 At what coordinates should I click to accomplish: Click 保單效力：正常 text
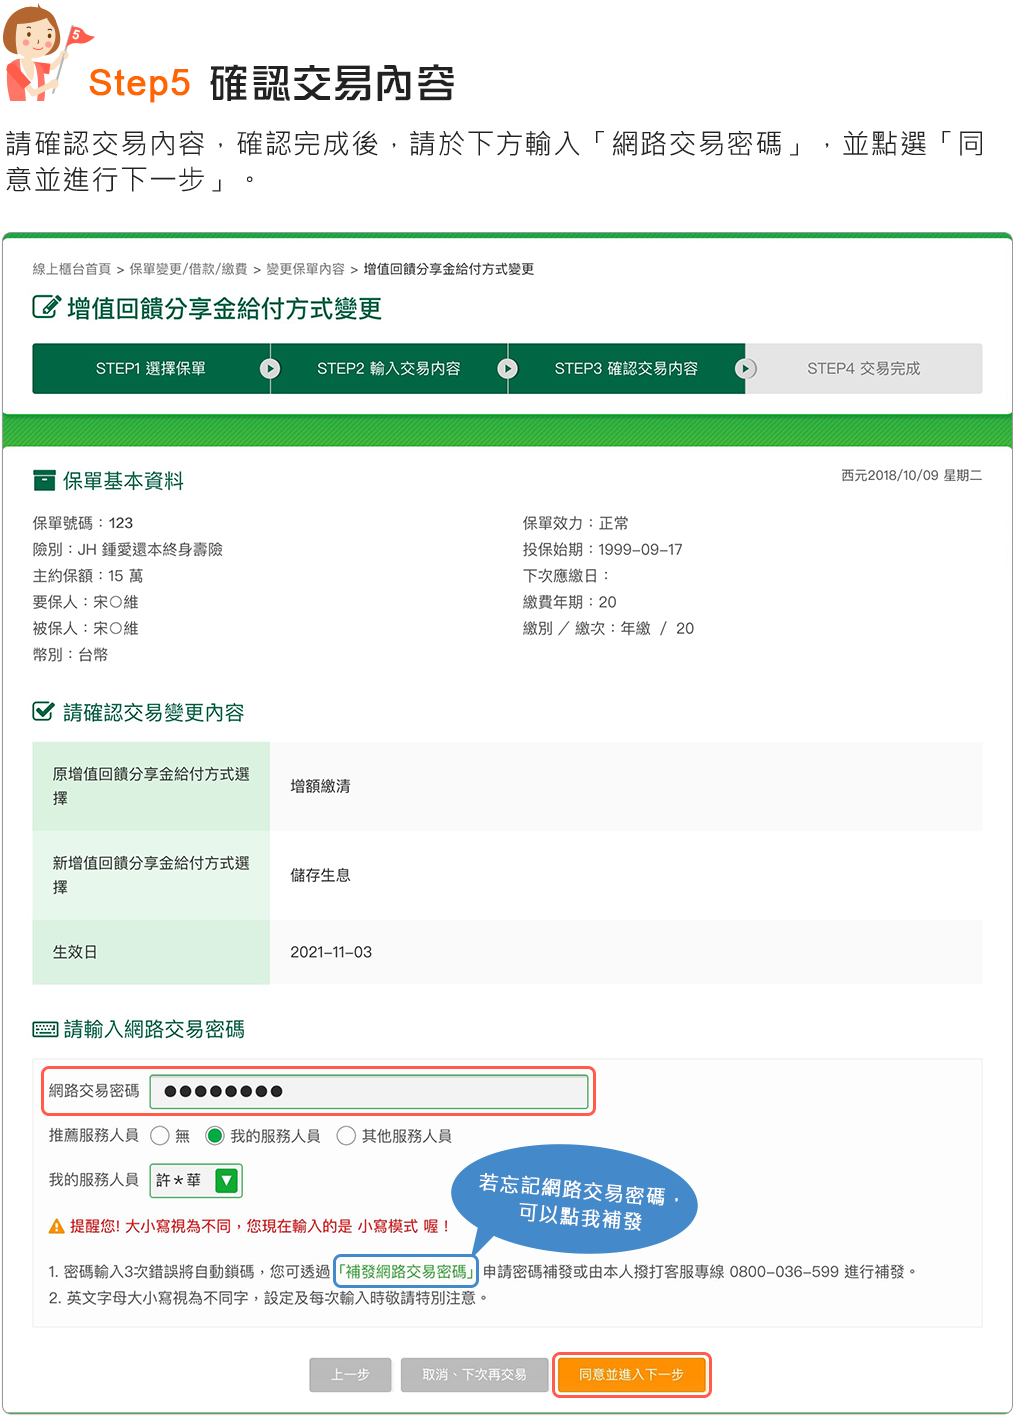point(576,523)
